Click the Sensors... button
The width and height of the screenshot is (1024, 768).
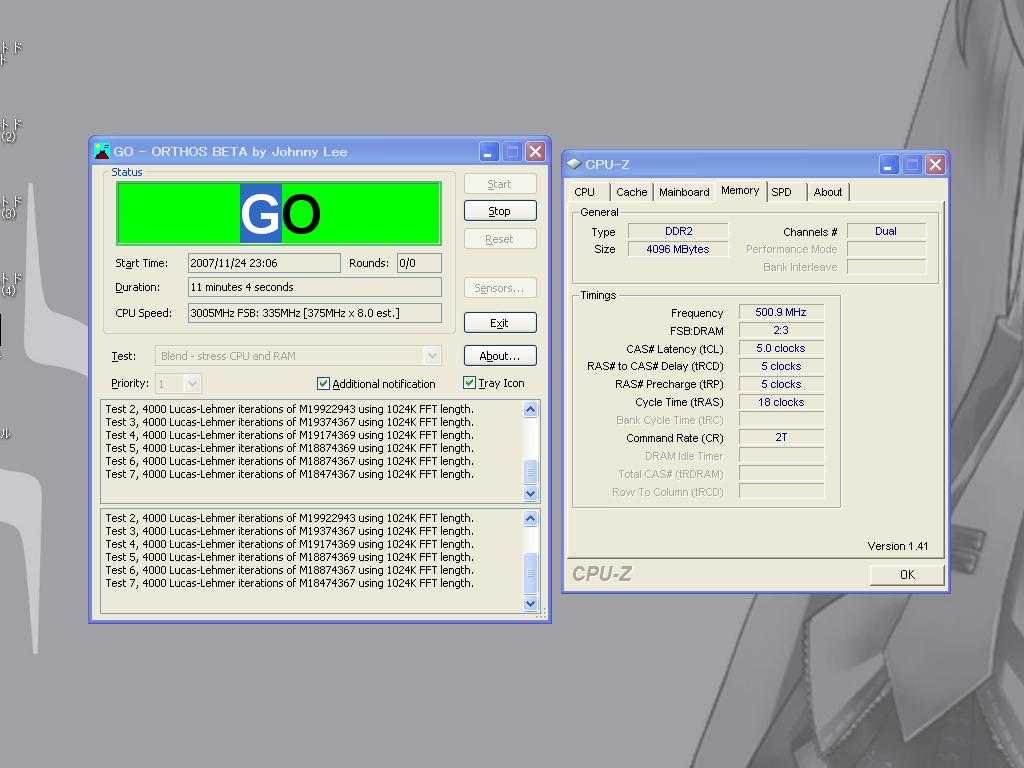coord(500,288)
